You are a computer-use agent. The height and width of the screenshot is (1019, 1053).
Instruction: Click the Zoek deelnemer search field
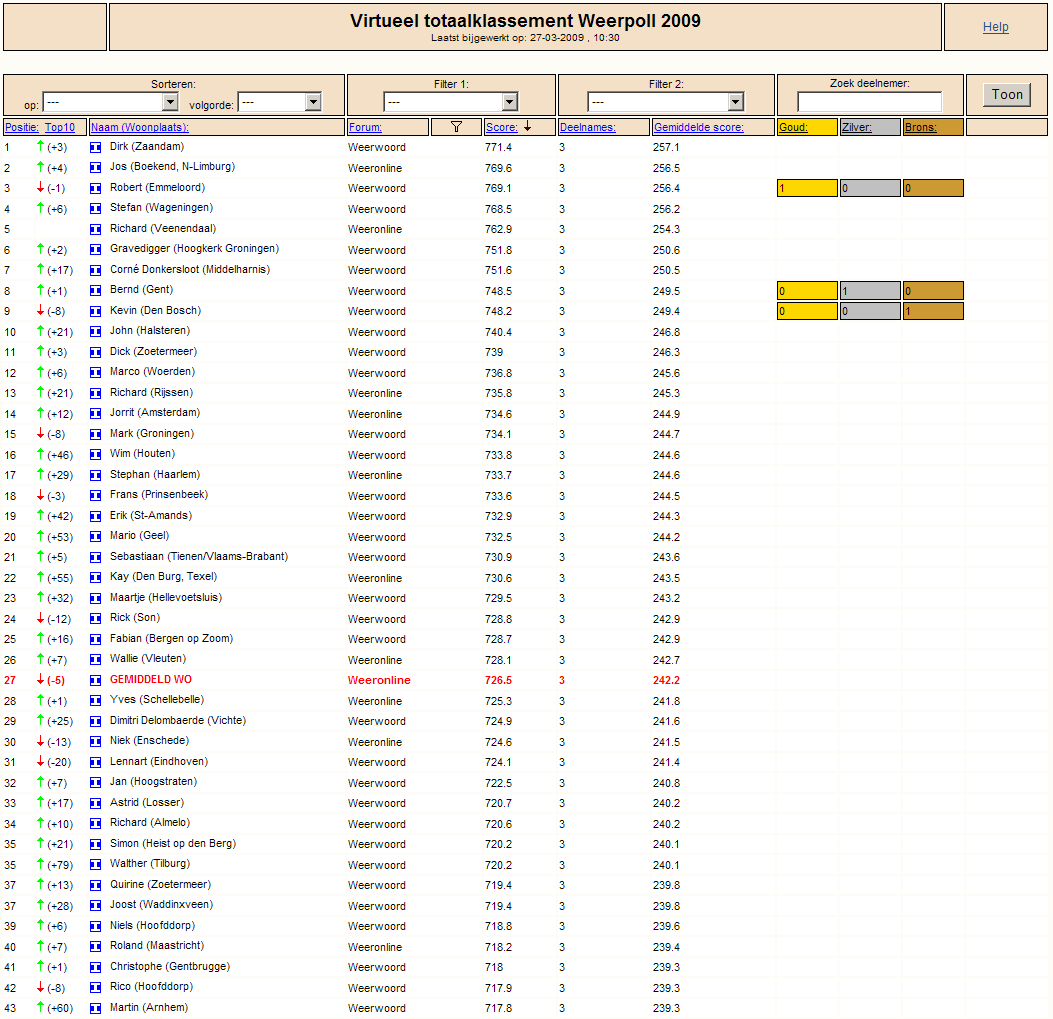click(x=869, y=102)
